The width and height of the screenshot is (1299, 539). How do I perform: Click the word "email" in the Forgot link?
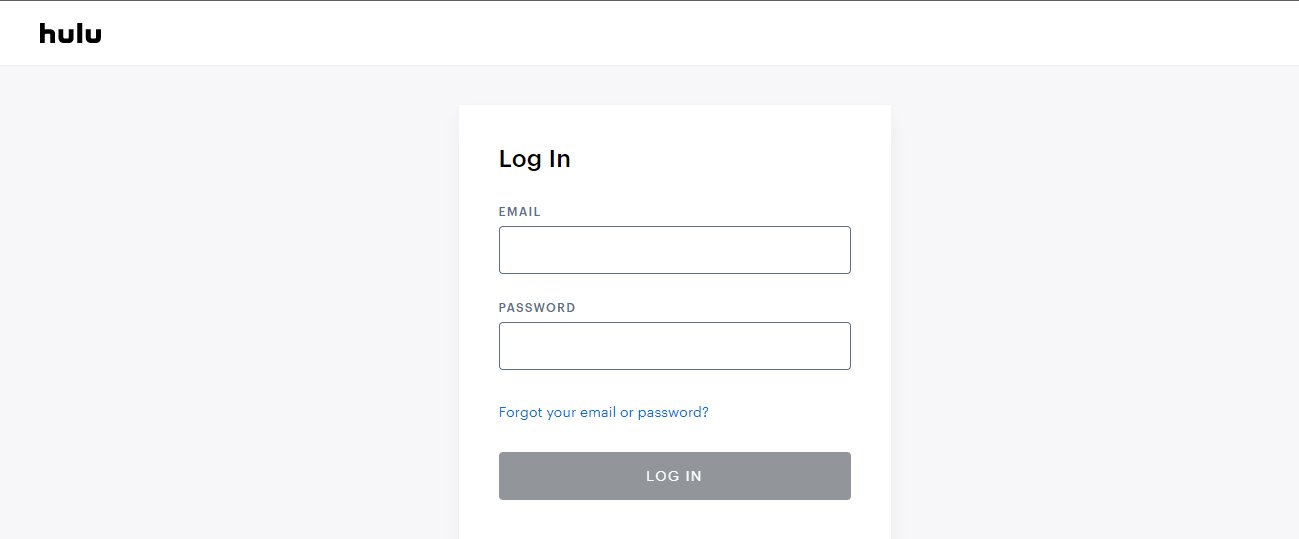(x=598, y=412)
